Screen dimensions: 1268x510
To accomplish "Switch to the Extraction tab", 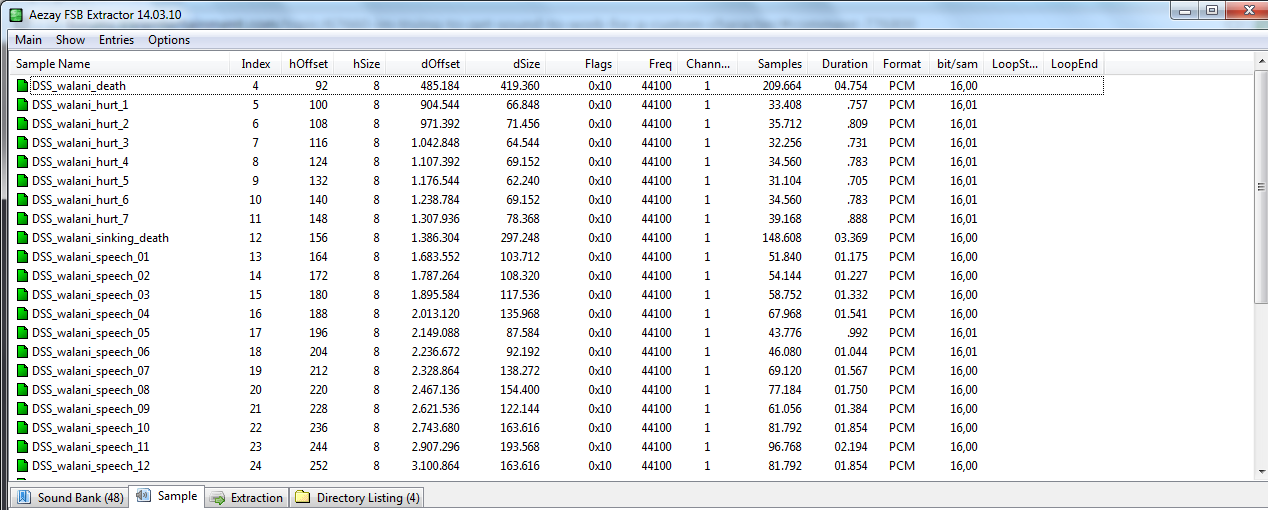I will coord(247,497).
